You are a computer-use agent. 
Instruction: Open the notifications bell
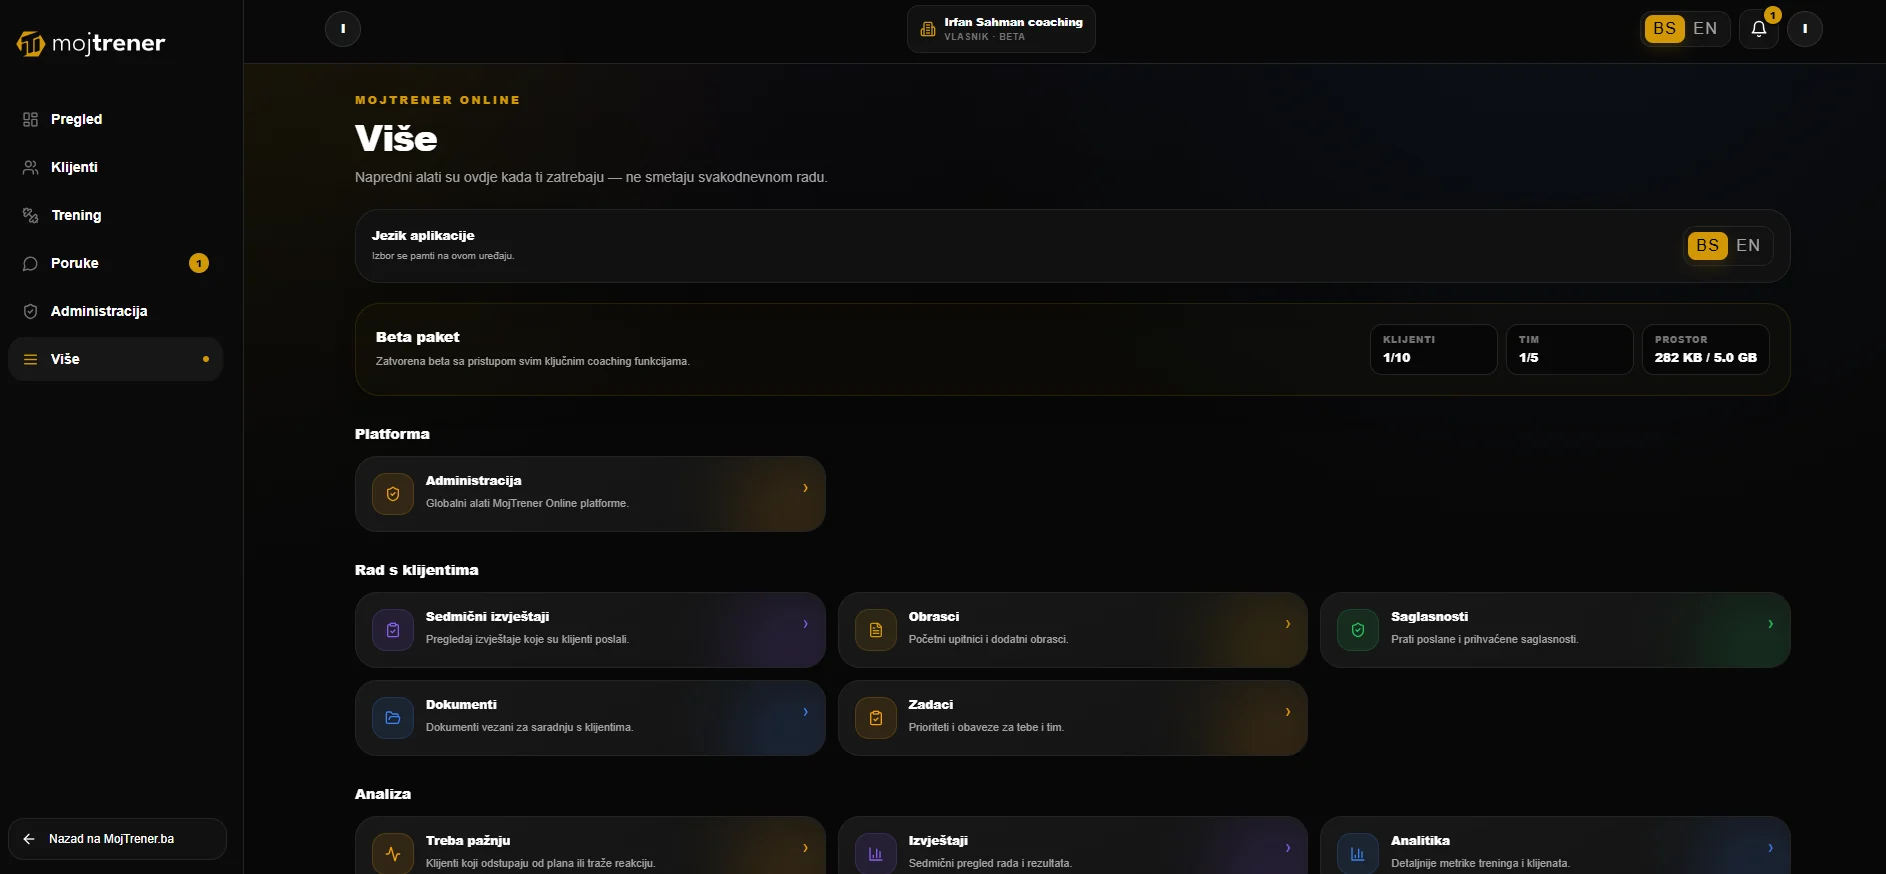coord(1759,29)
